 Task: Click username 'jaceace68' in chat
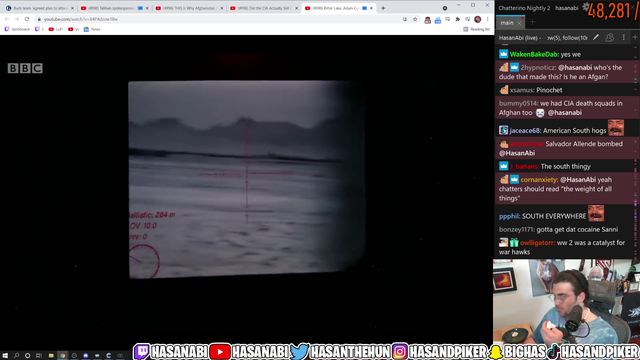[525, 131]
